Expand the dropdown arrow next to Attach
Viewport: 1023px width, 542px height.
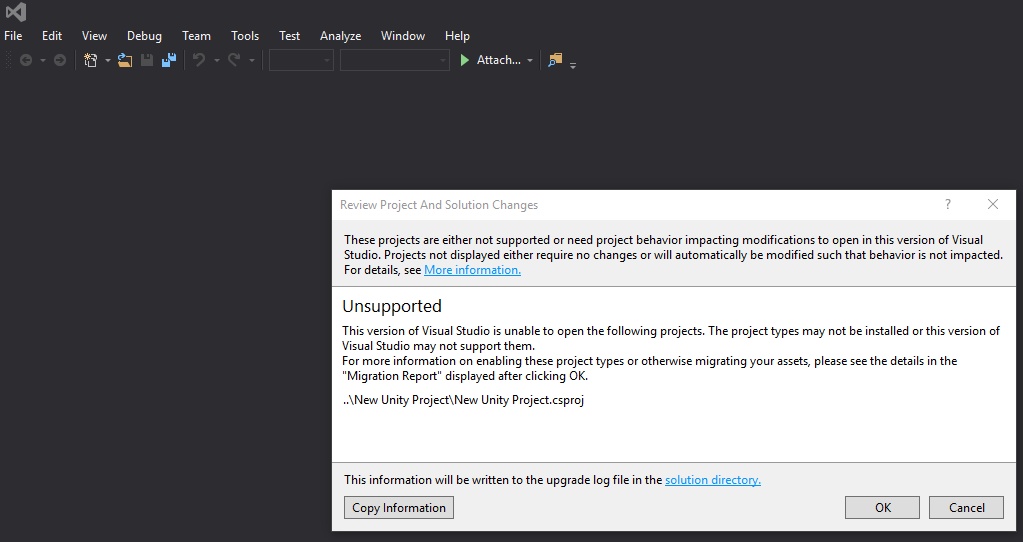(530, 61)
